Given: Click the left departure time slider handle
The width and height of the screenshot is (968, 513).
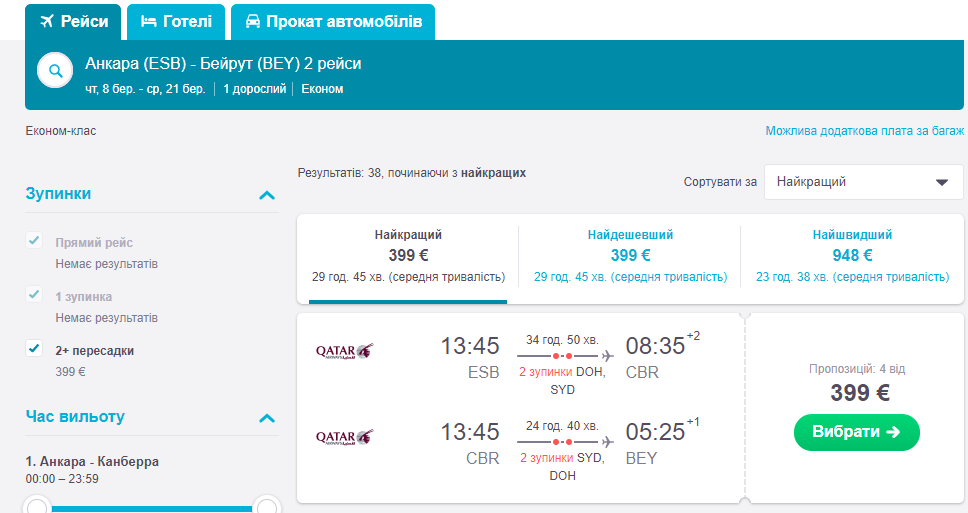Looking at the screenshot, I should click(x=37, y=507).
